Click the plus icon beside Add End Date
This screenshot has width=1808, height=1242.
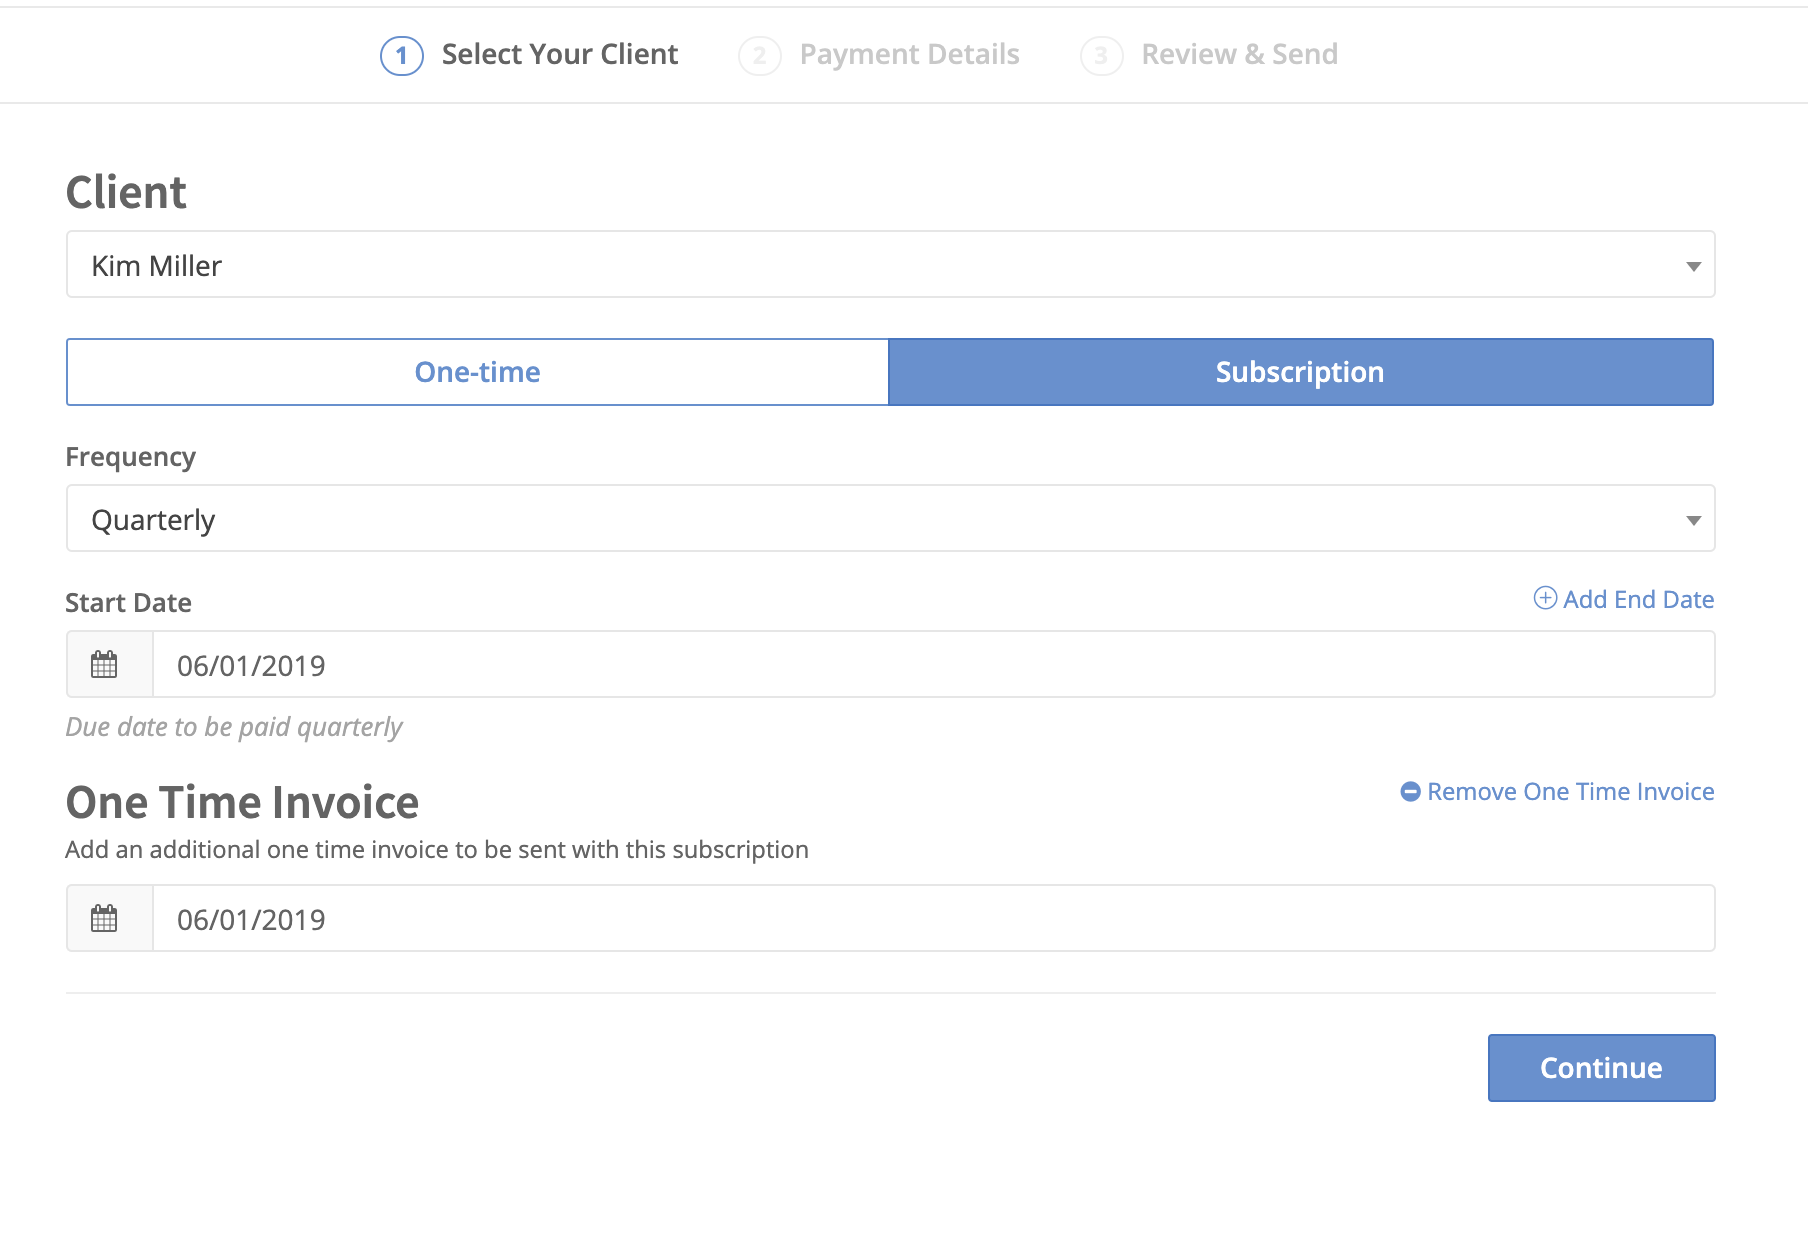click(1545, 598)
